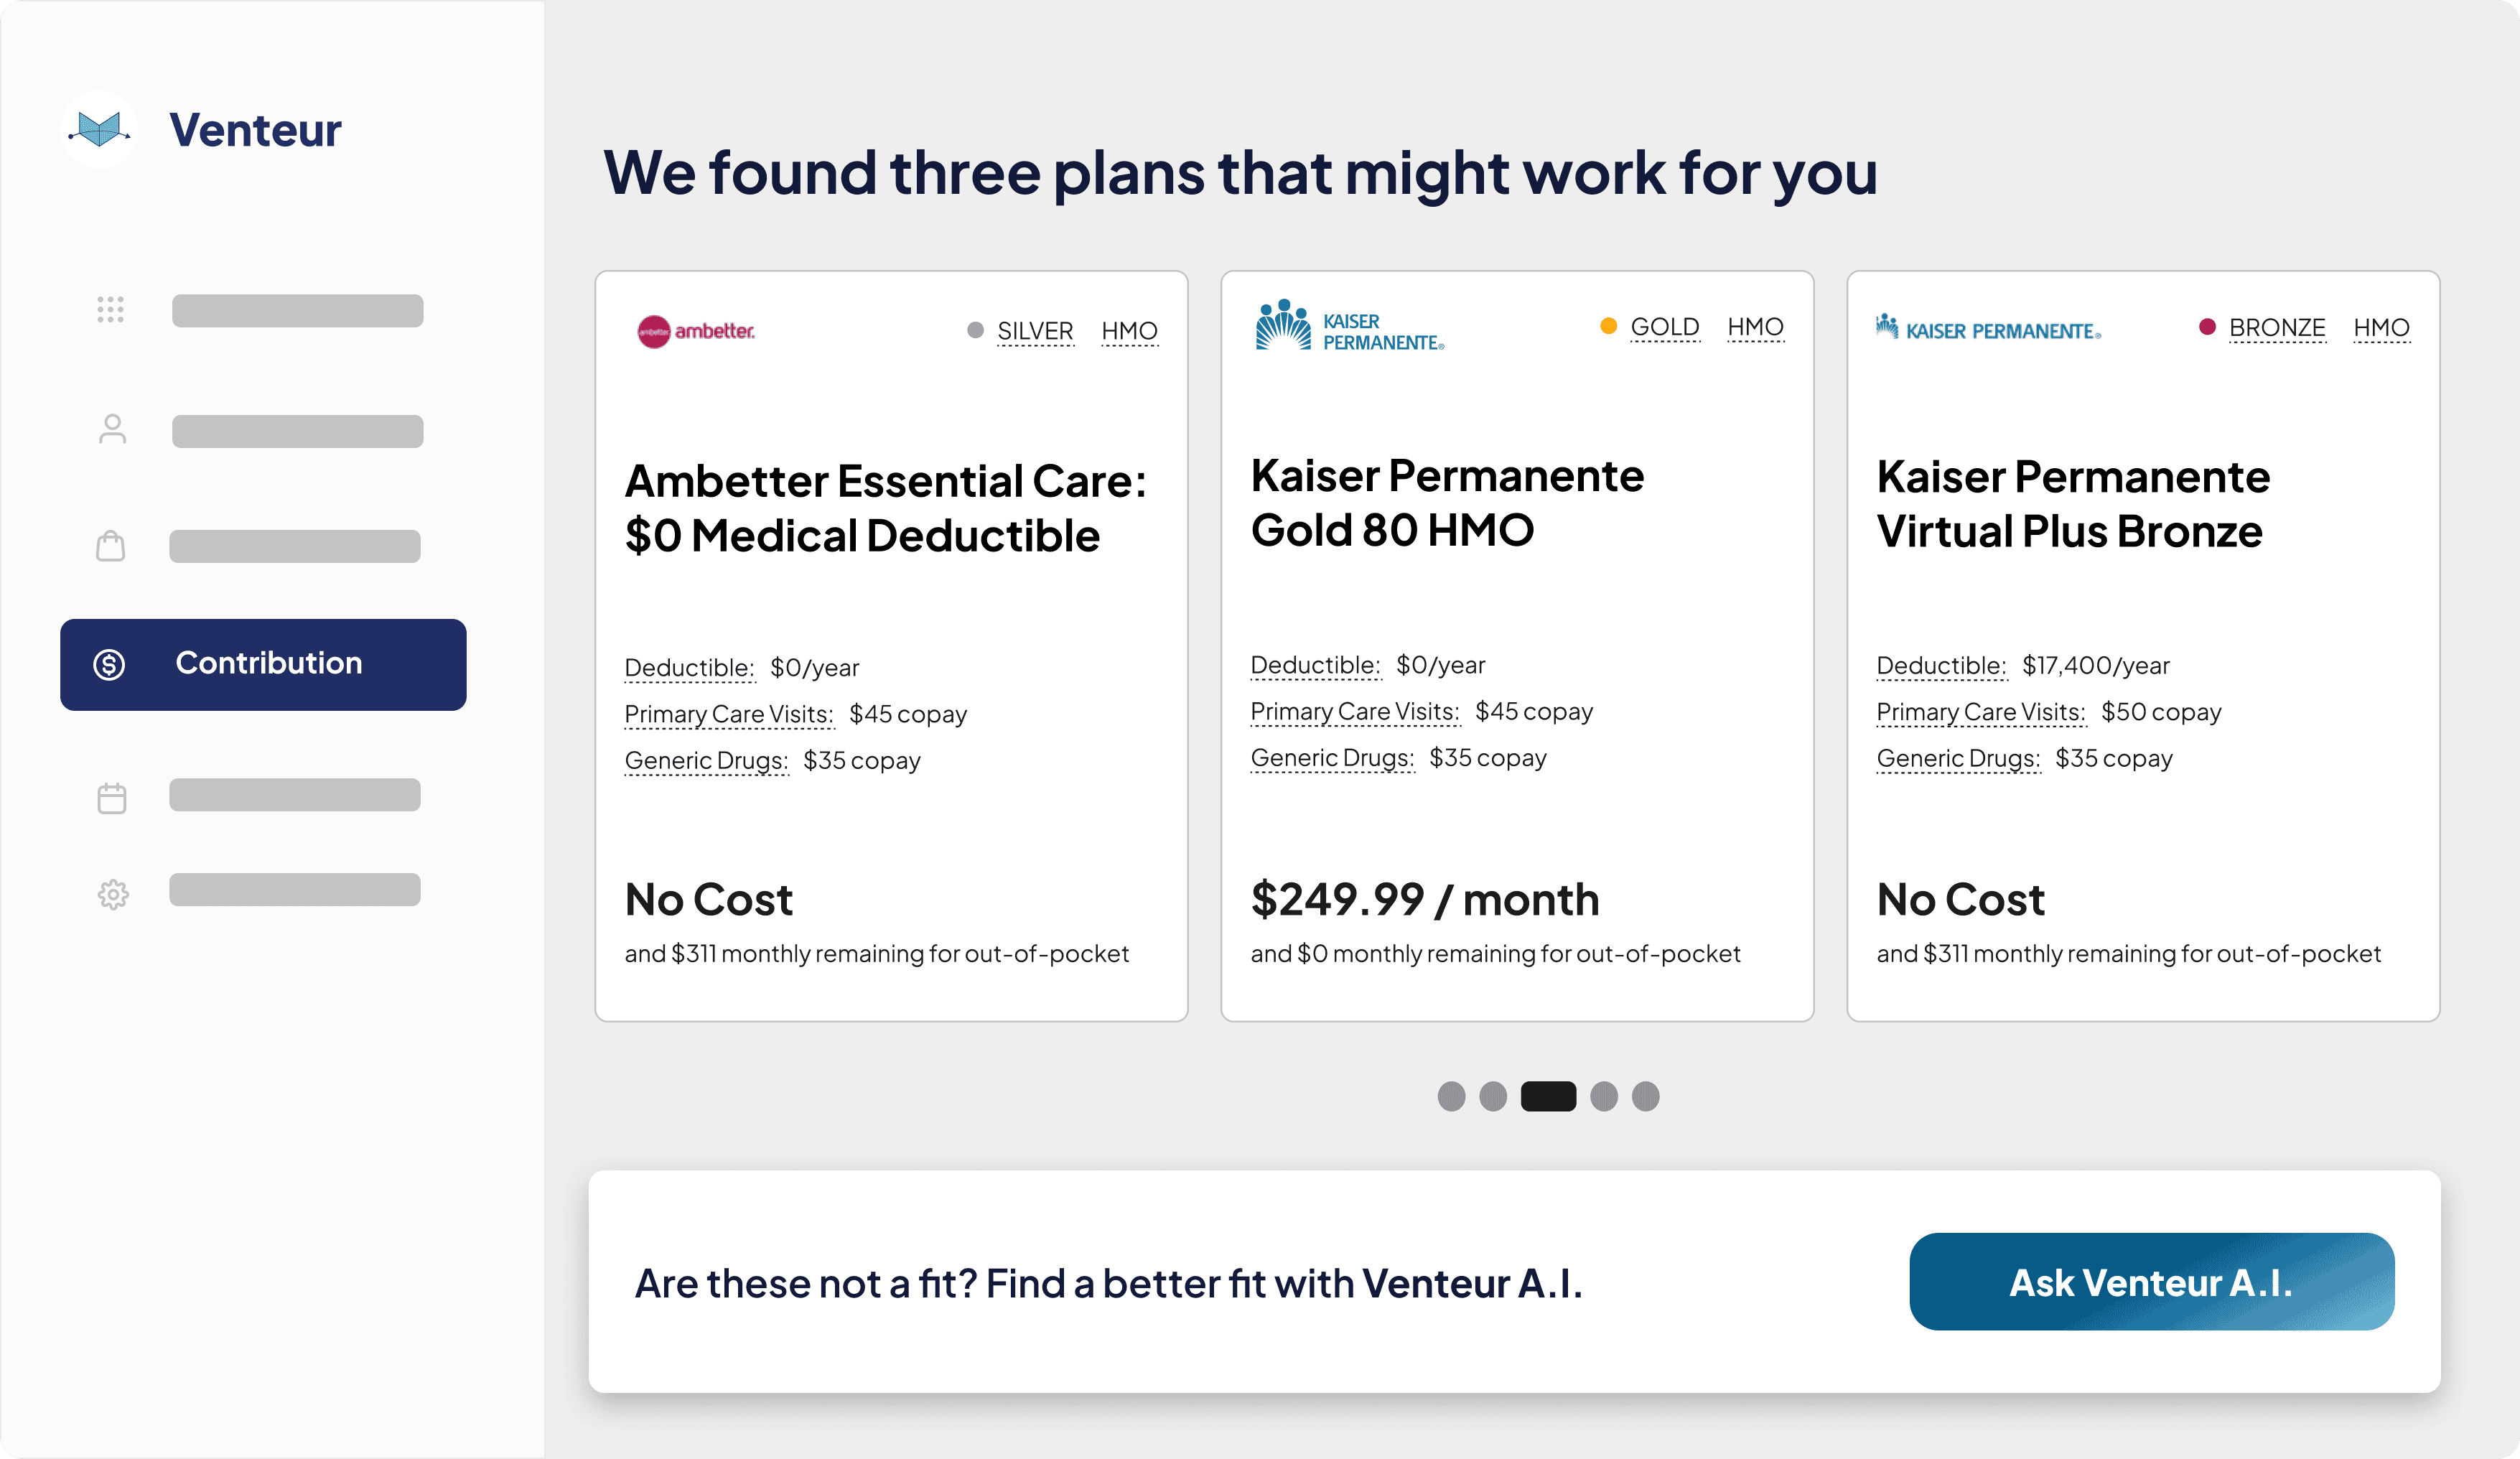The width and height of the screenshot is (2520, 1459).
Task: Open the shopping bag sidebar icon
Action: click(111, 546)
